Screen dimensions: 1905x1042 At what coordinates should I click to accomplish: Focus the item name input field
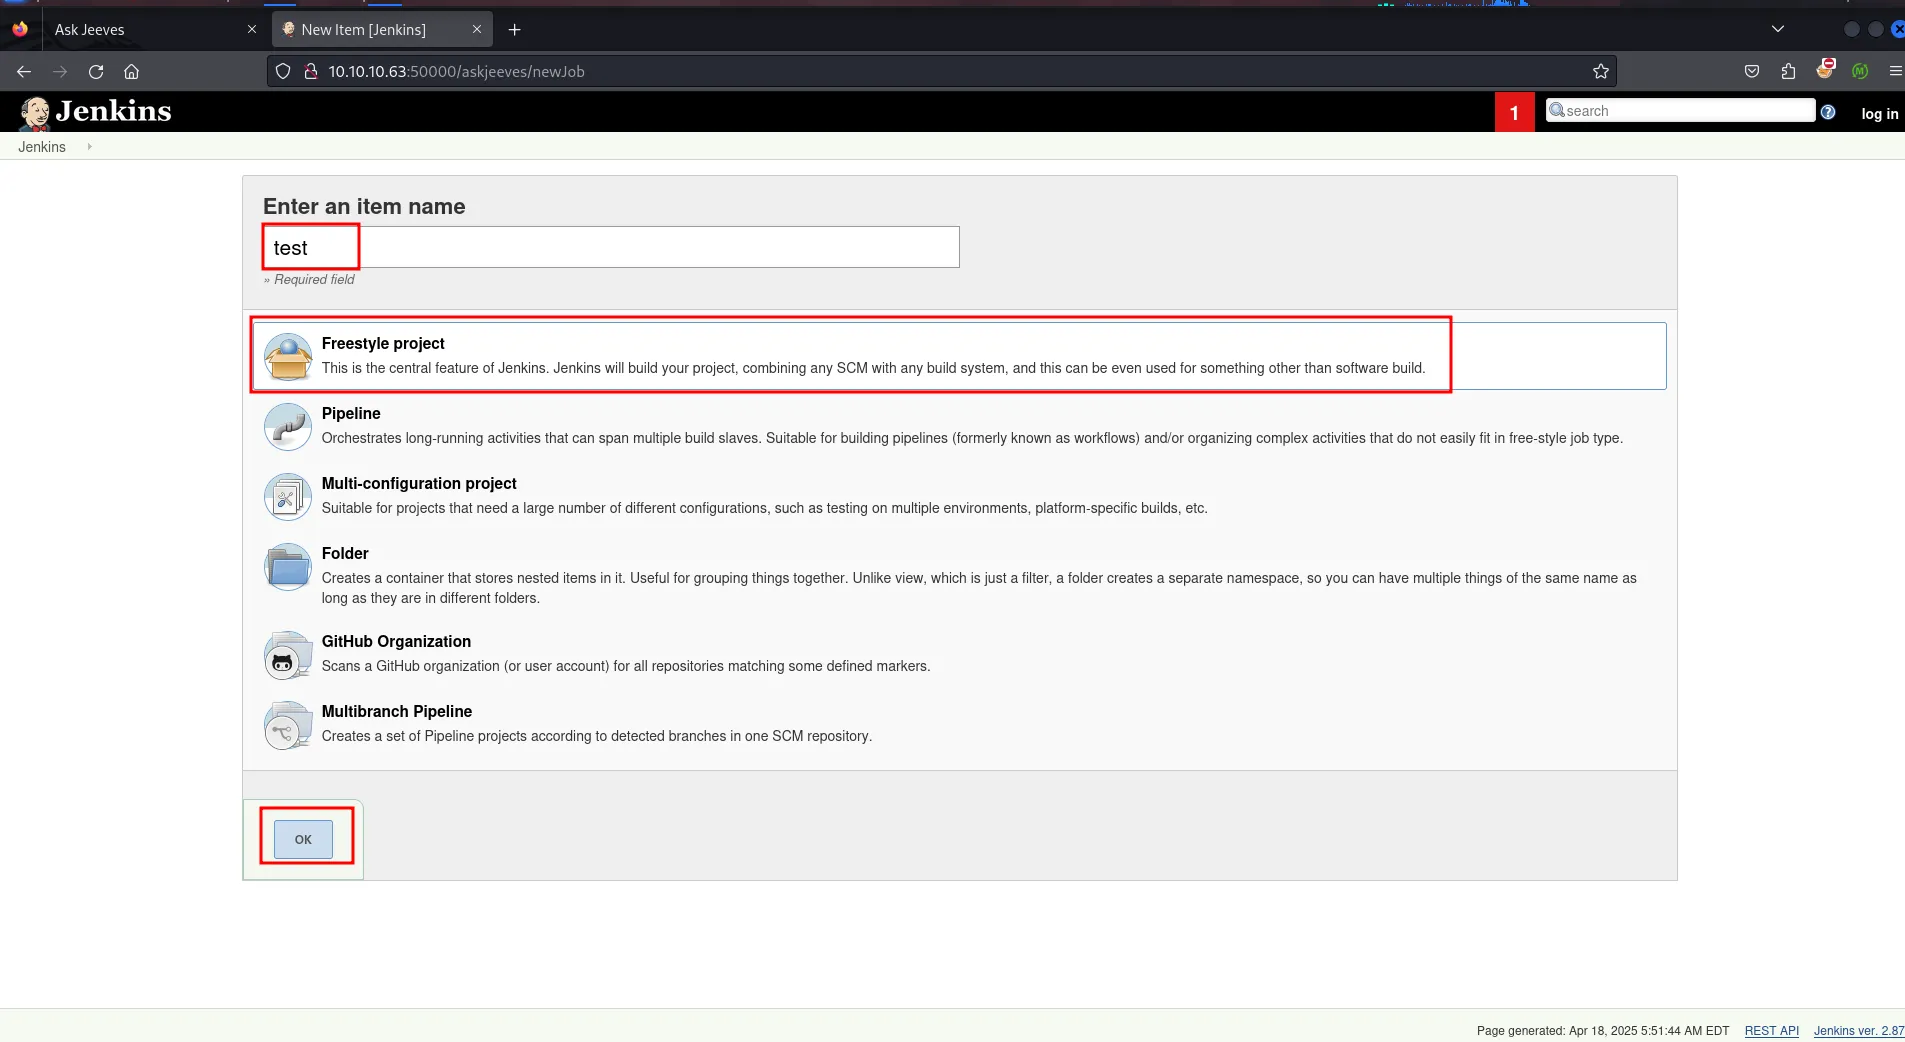611,247
